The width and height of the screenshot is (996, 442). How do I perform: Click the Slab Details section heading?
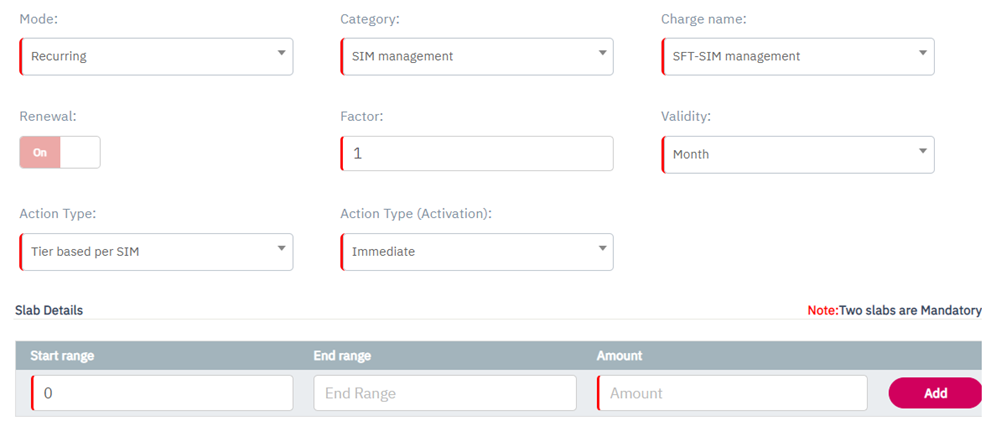[x=49, y=310]
